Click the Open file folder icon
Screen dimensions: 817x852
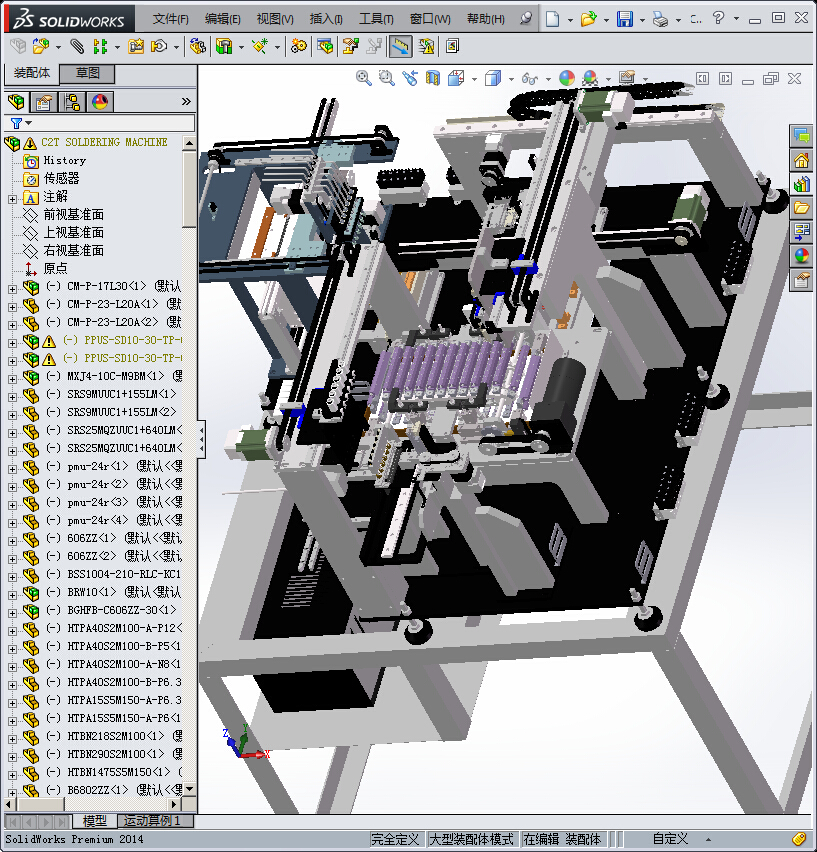pyautogui.click(x=588, y=19)
